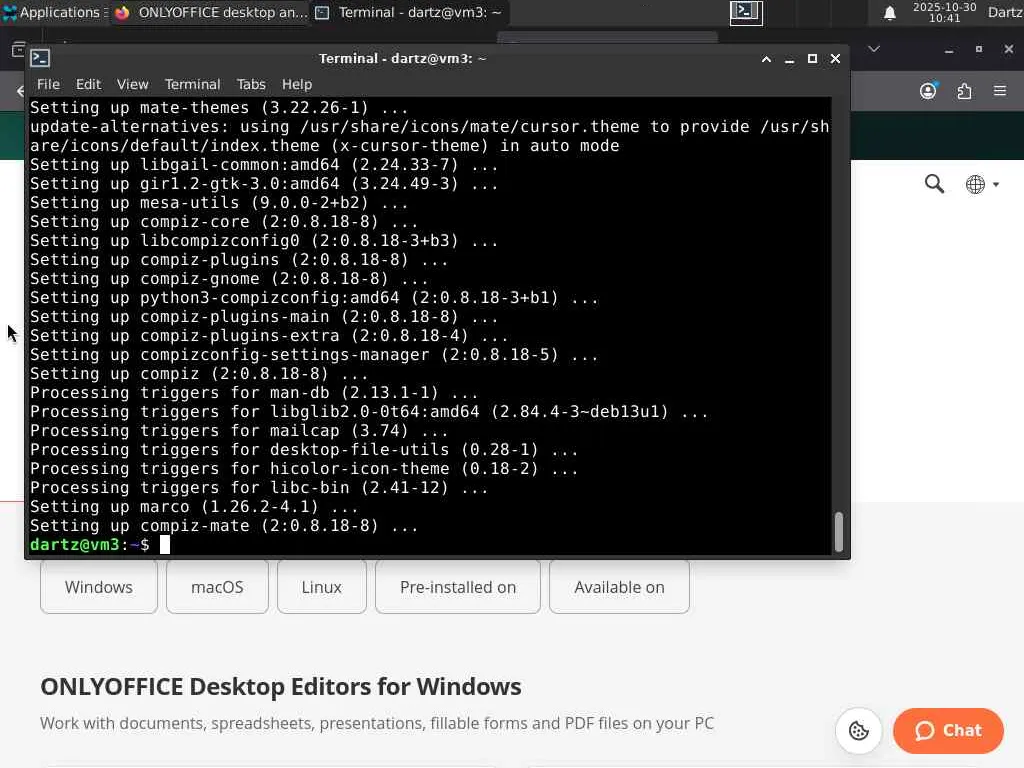Open the Terminal Tabs menu
The image size is (1024, 768).
pos(251,84)
